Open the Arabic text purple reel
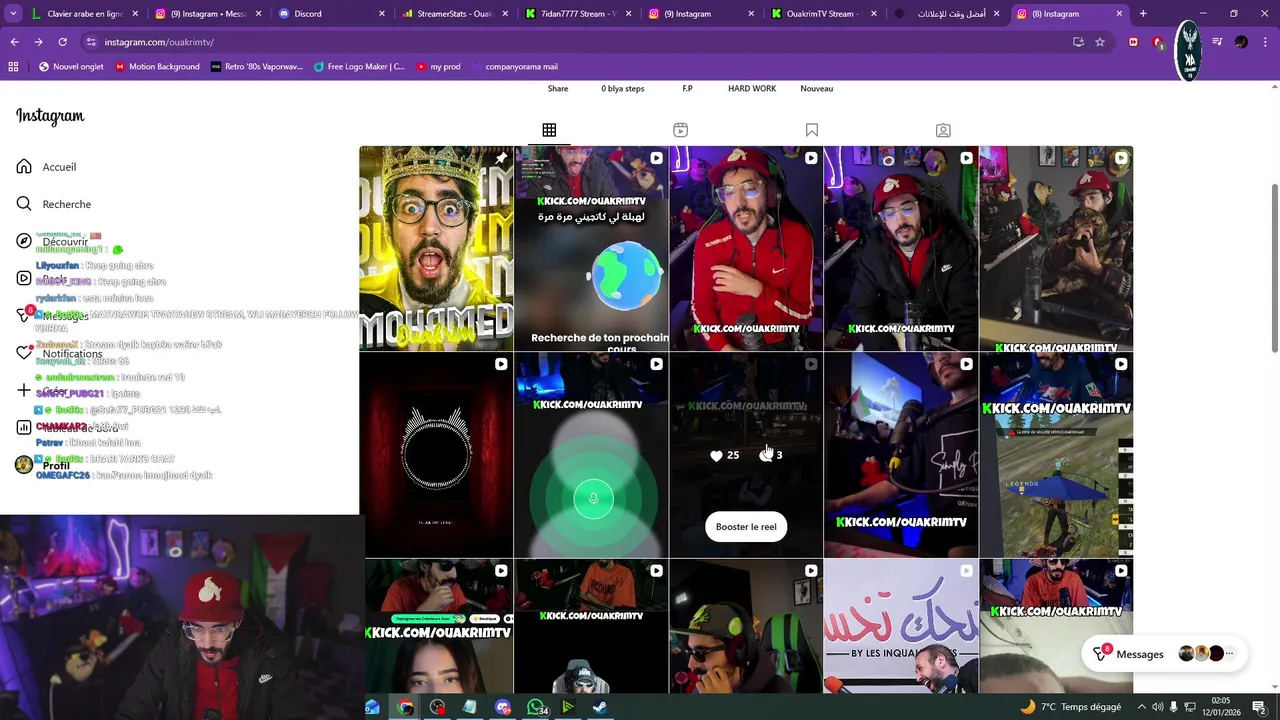Image resolution: width=1280 pixels, height=720 pixels. 901,626
